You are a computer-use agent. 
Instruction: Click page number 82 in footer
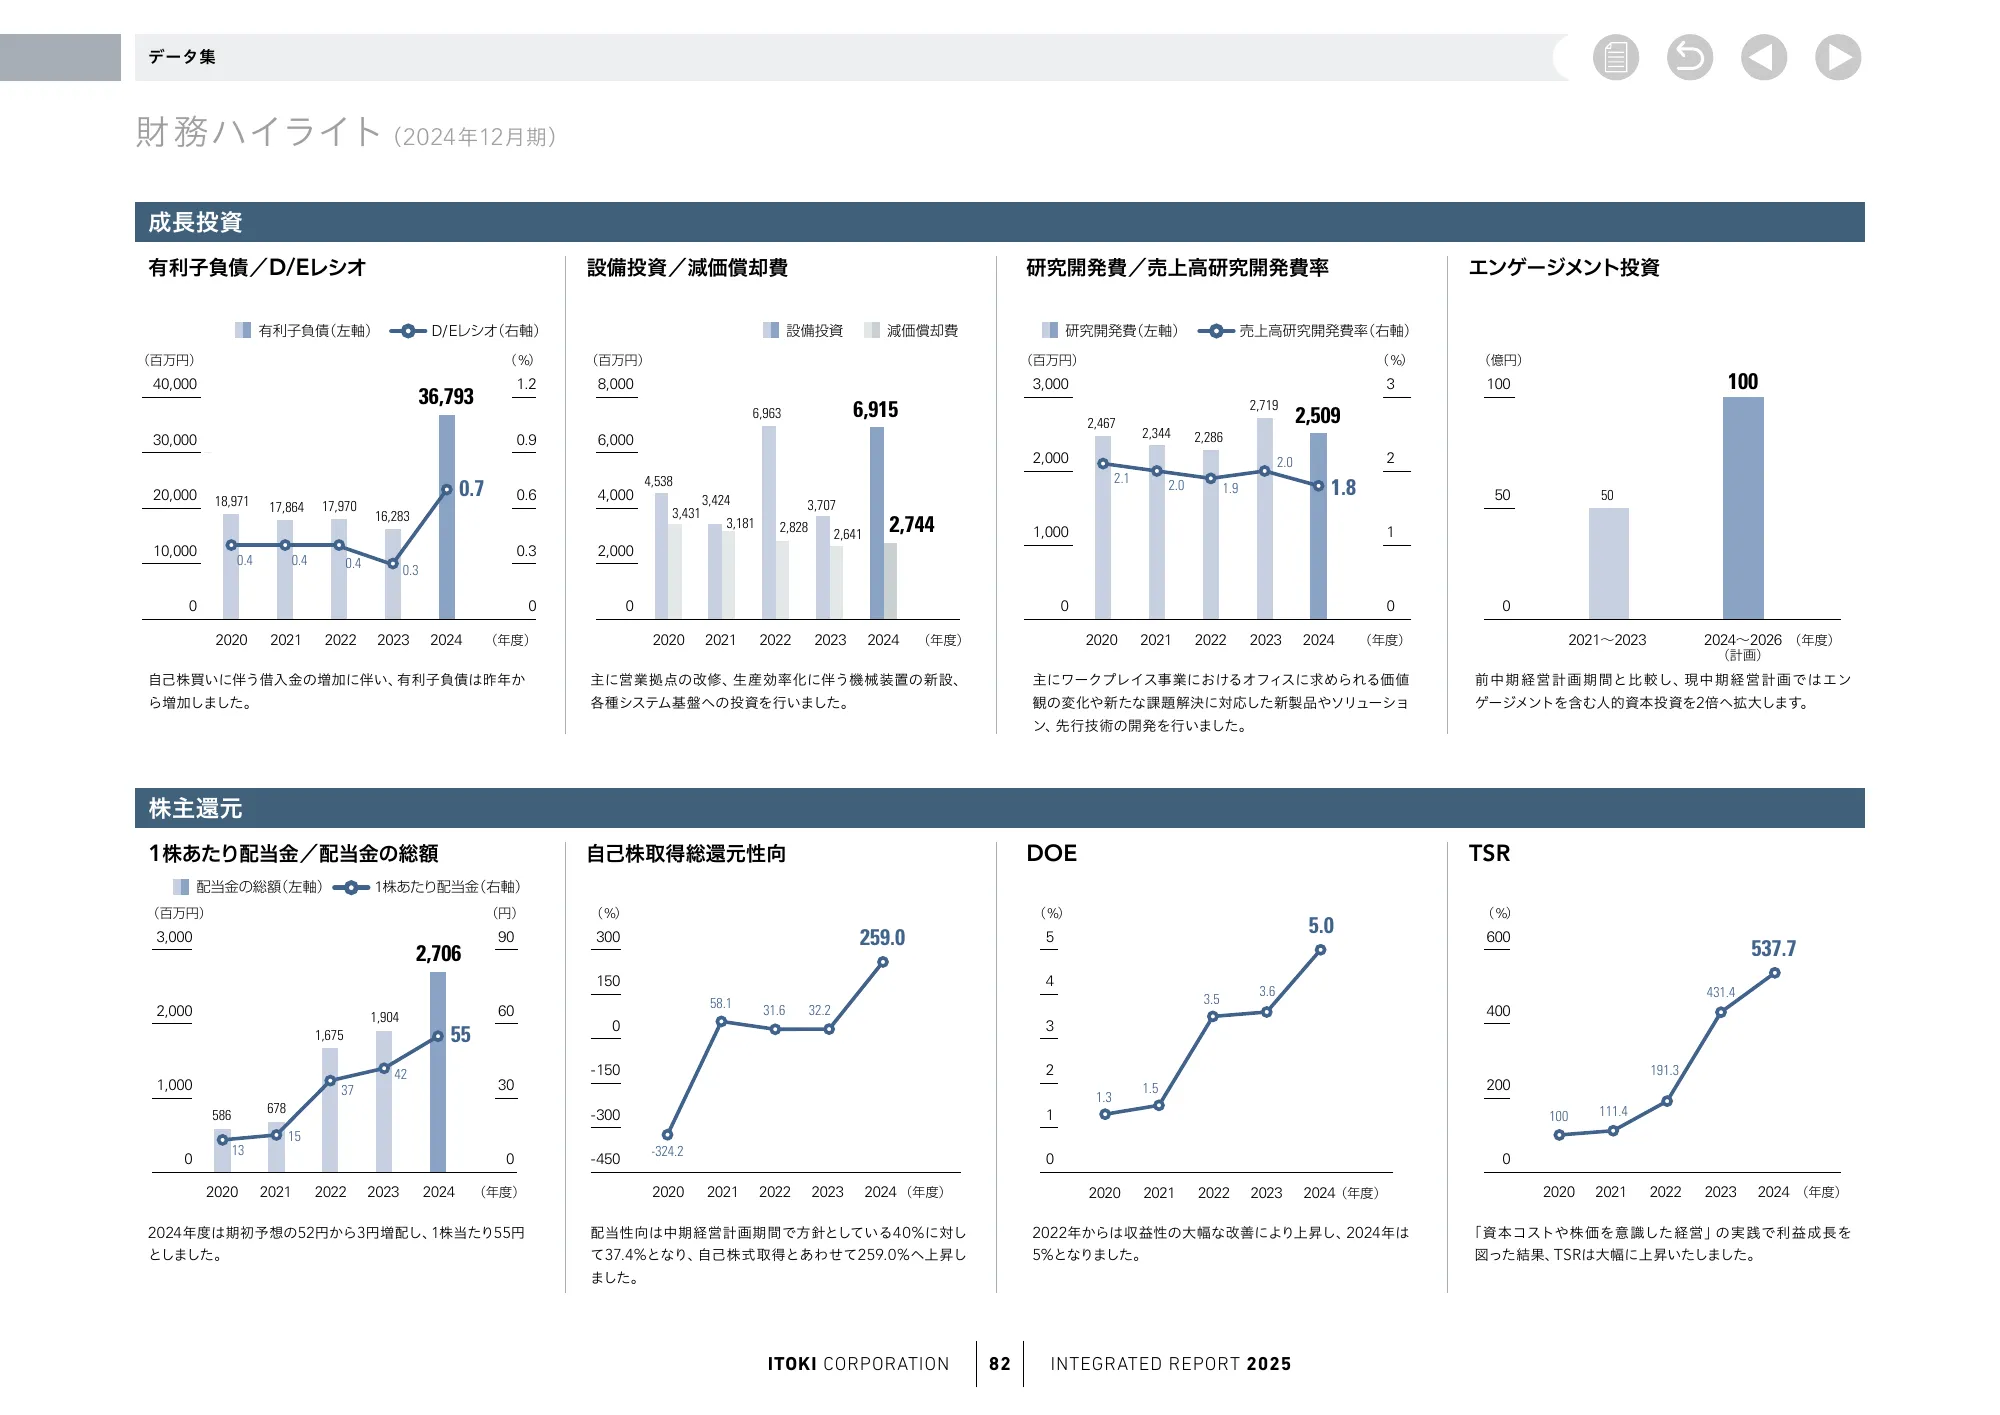pyautogui.click(x=999, y=1364)
